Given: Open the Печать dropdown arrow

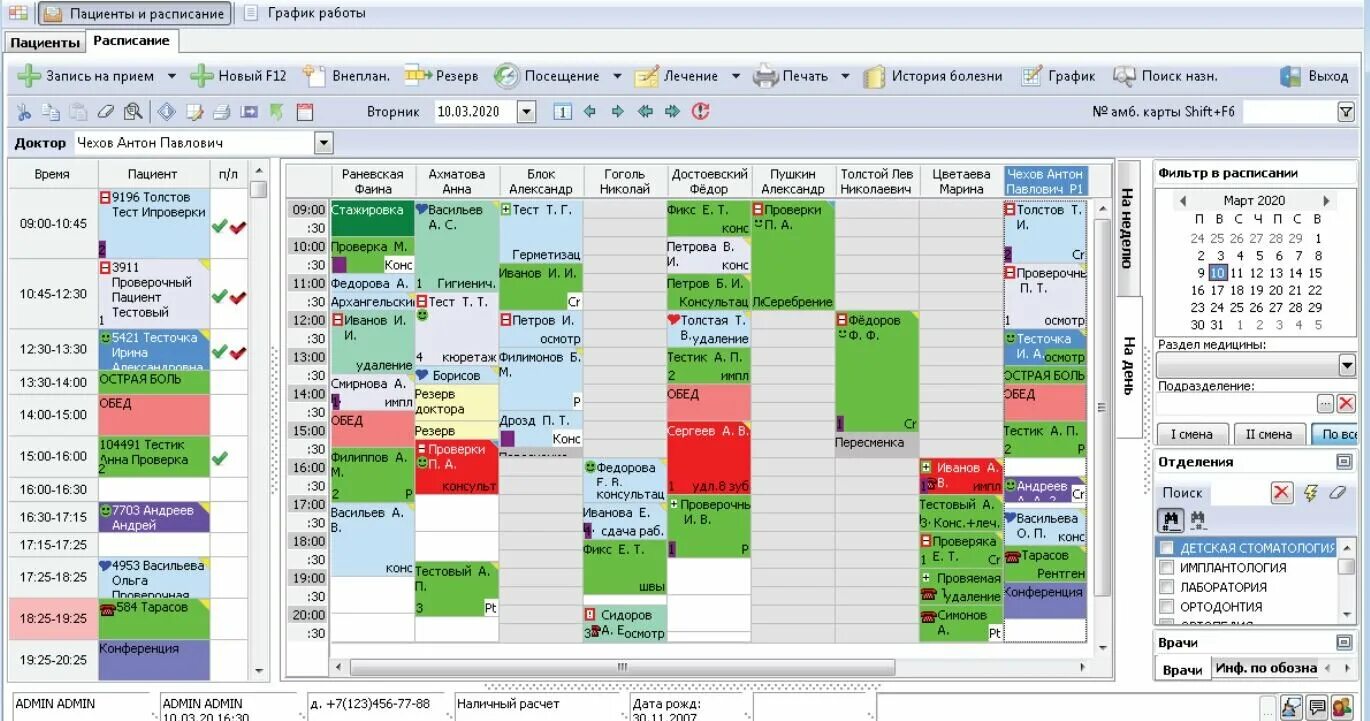Looking at the screenshot, I should (x=845, y=76).
